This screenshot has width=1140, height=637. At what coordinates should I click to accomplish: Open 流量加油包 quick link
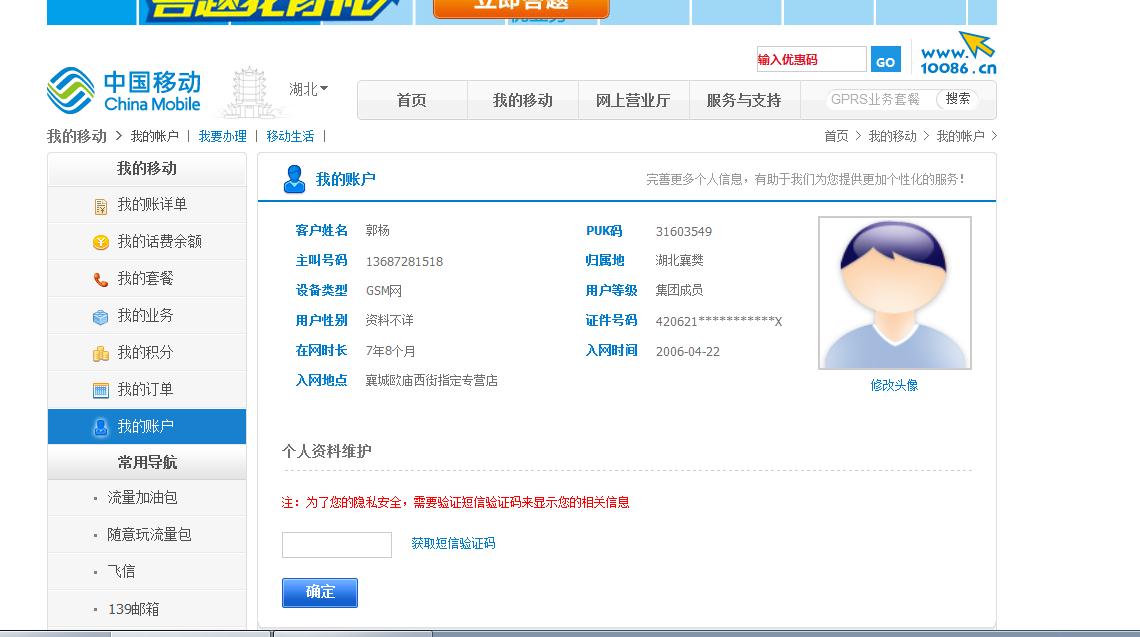[x=142, y=498]
